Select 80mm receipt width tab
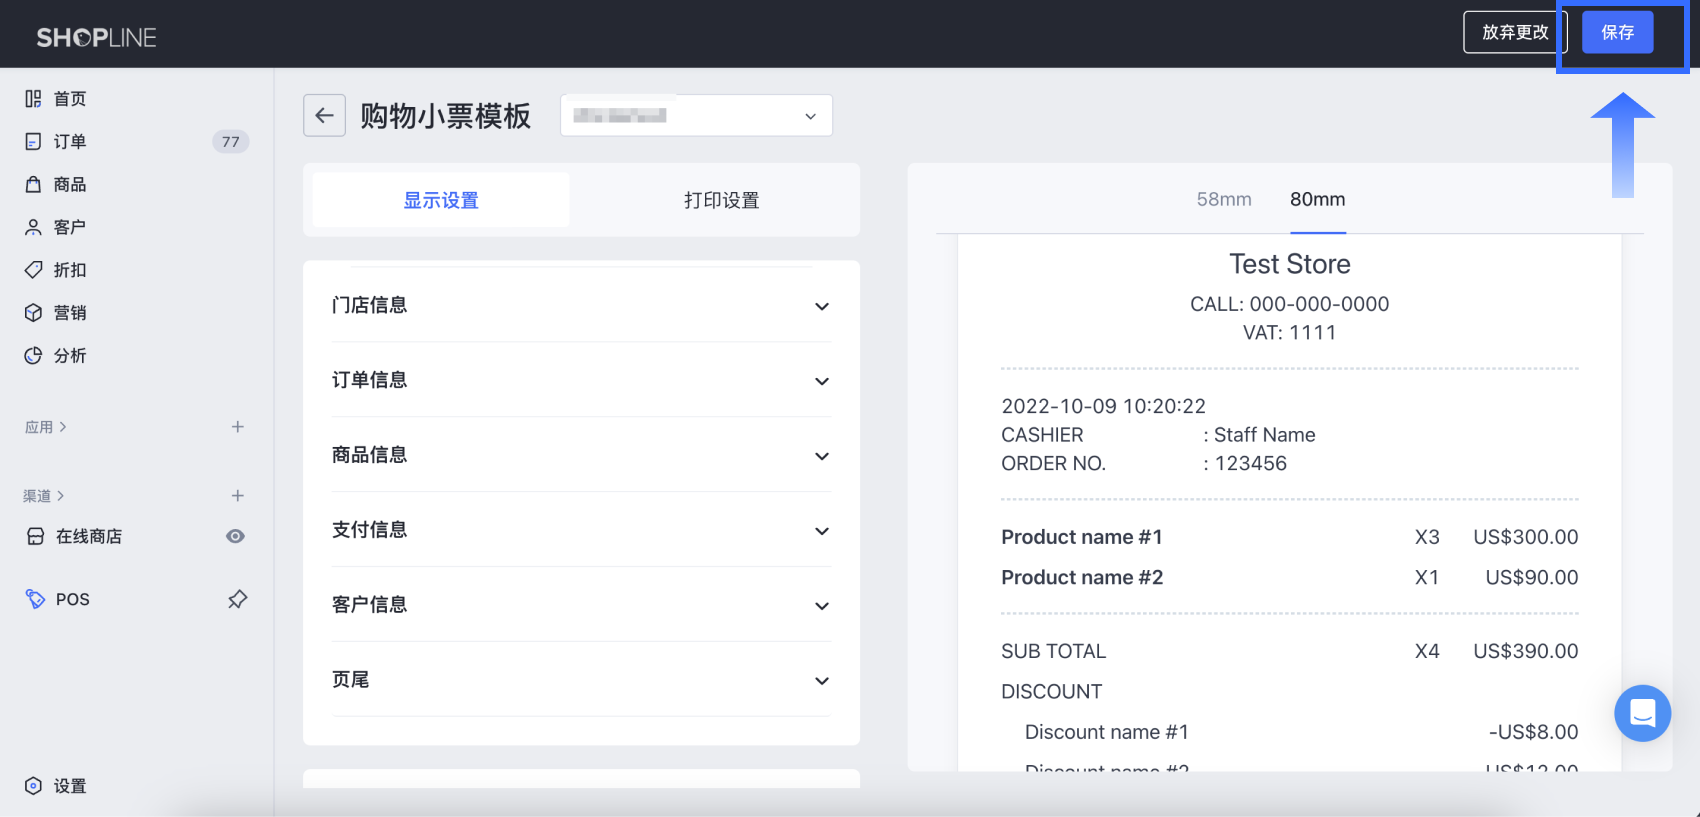Image resolution: width=1700 pixels, height=817 pixels. [x=1317, y=199]
